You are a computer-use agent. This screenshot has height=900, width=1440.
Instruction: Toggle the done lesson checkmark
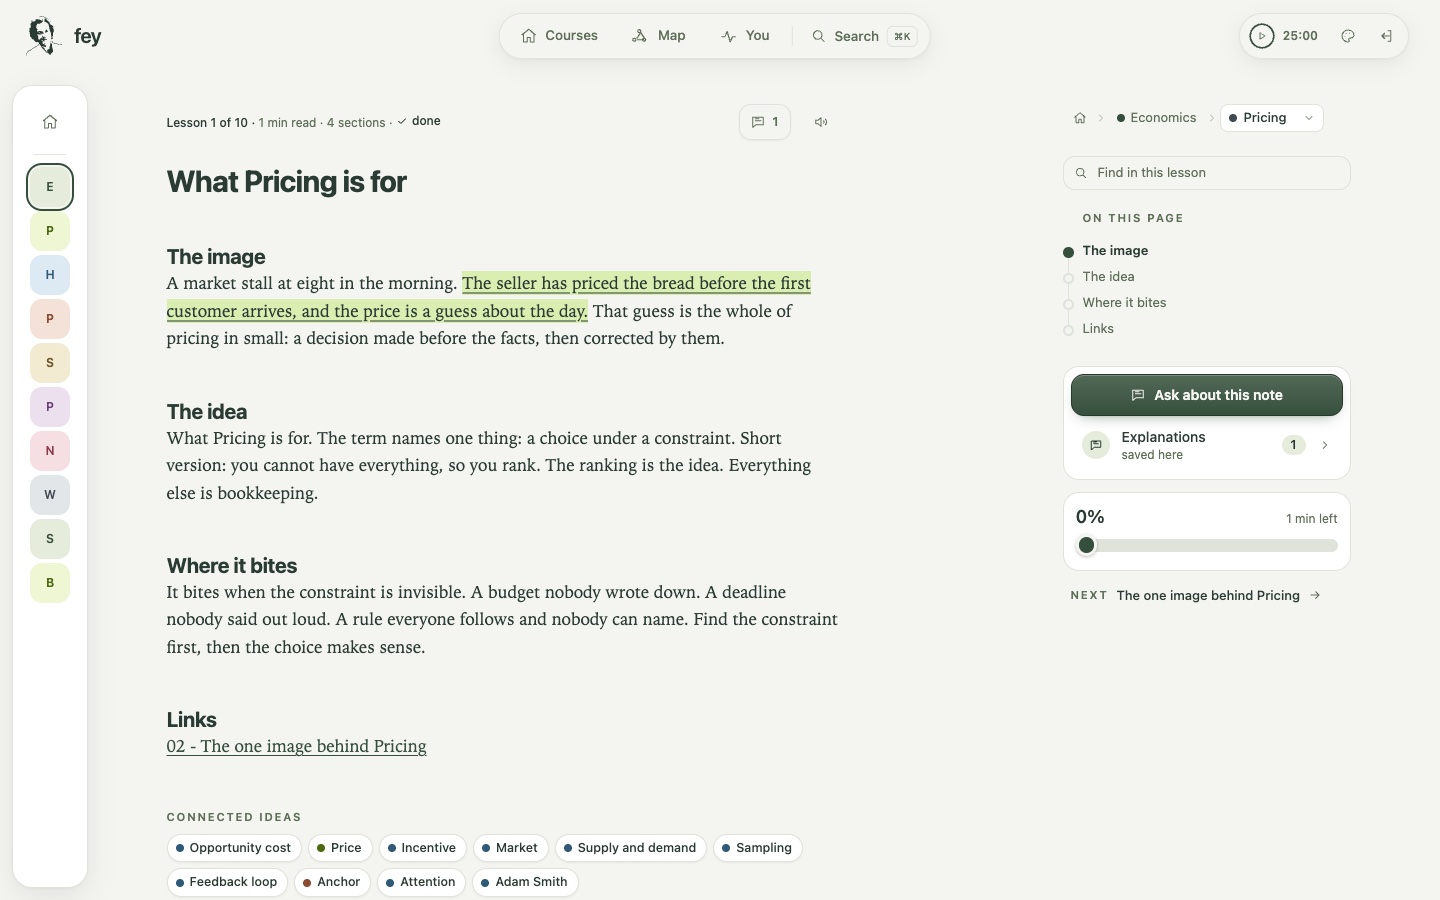pyautogui.click(x=419, y=121)
